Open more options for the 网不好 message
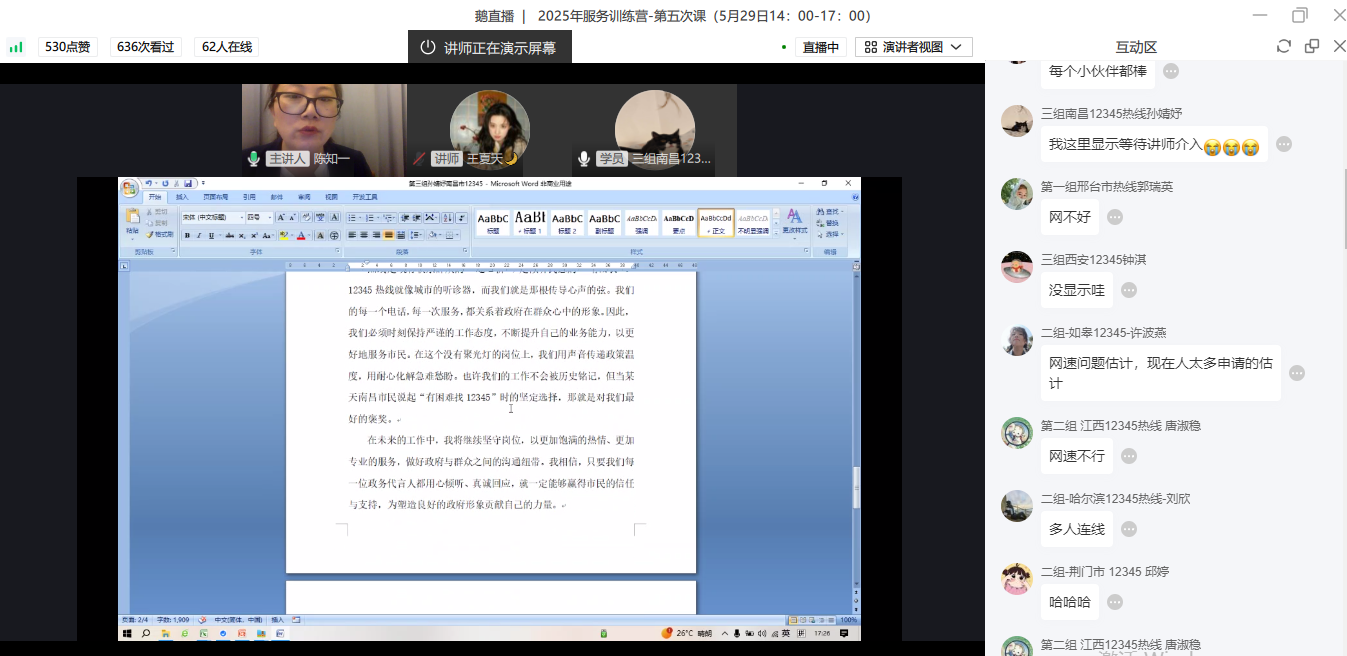1347x656 pixels. 1115,217
